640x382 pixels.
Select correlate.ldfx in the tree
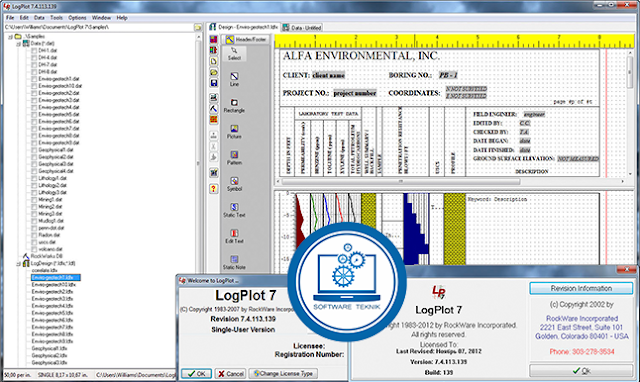tap(44, 271)
